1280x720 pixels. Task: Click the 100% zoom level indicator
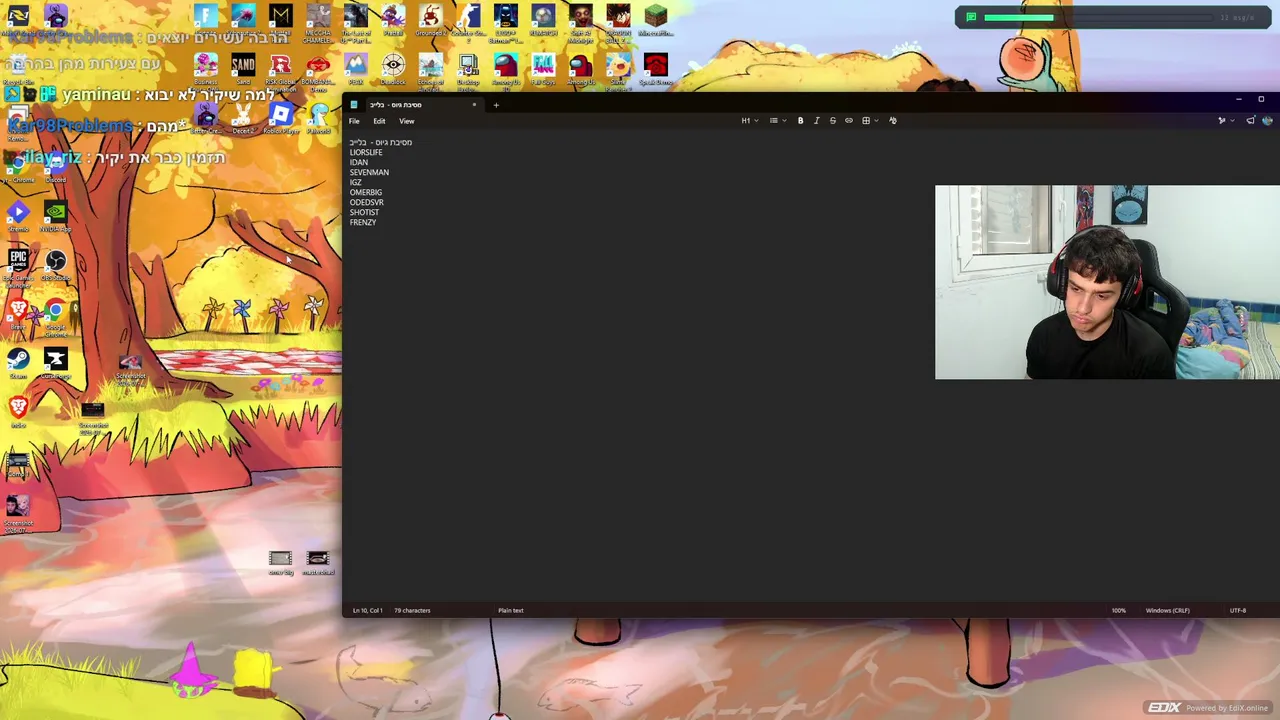pos(1118,610)
